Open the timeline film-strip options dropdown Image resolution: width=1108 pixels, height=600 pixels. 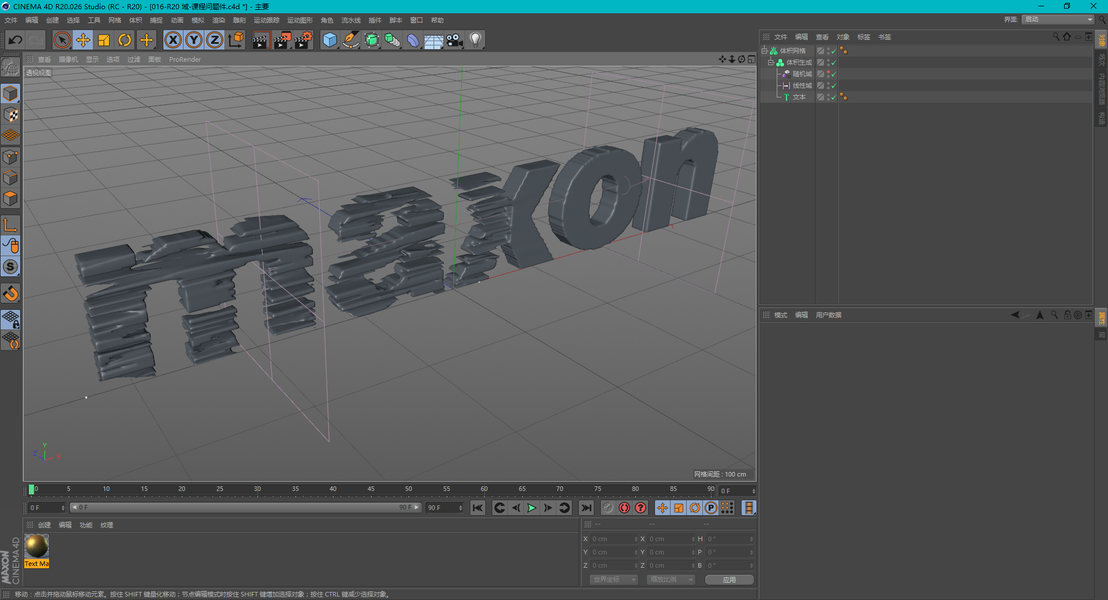749,507
